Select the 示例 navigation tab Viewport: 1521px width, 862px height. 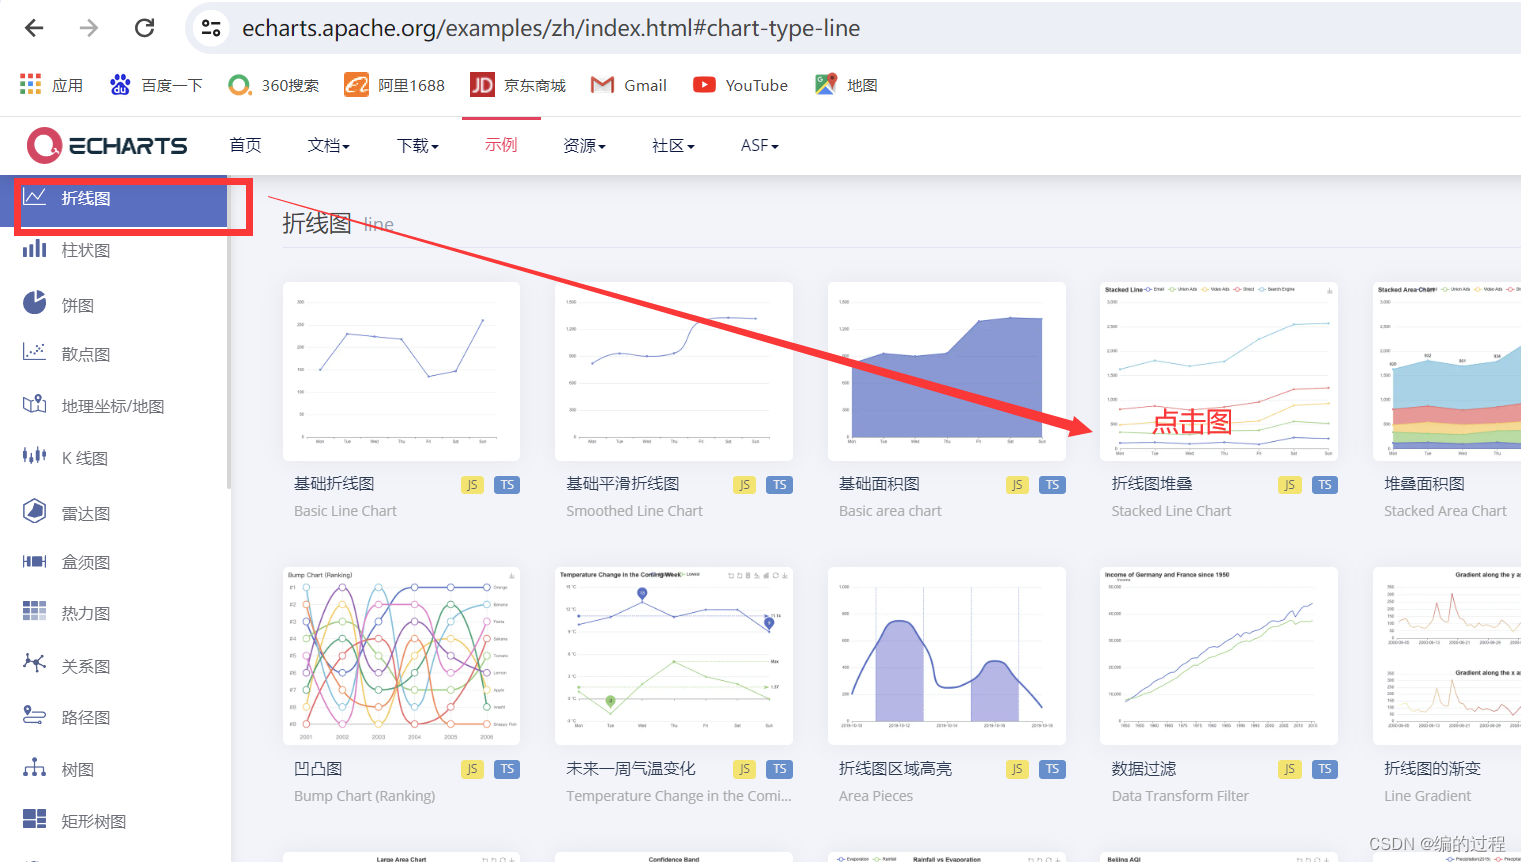pyautogui.click(x=501, y=145)
